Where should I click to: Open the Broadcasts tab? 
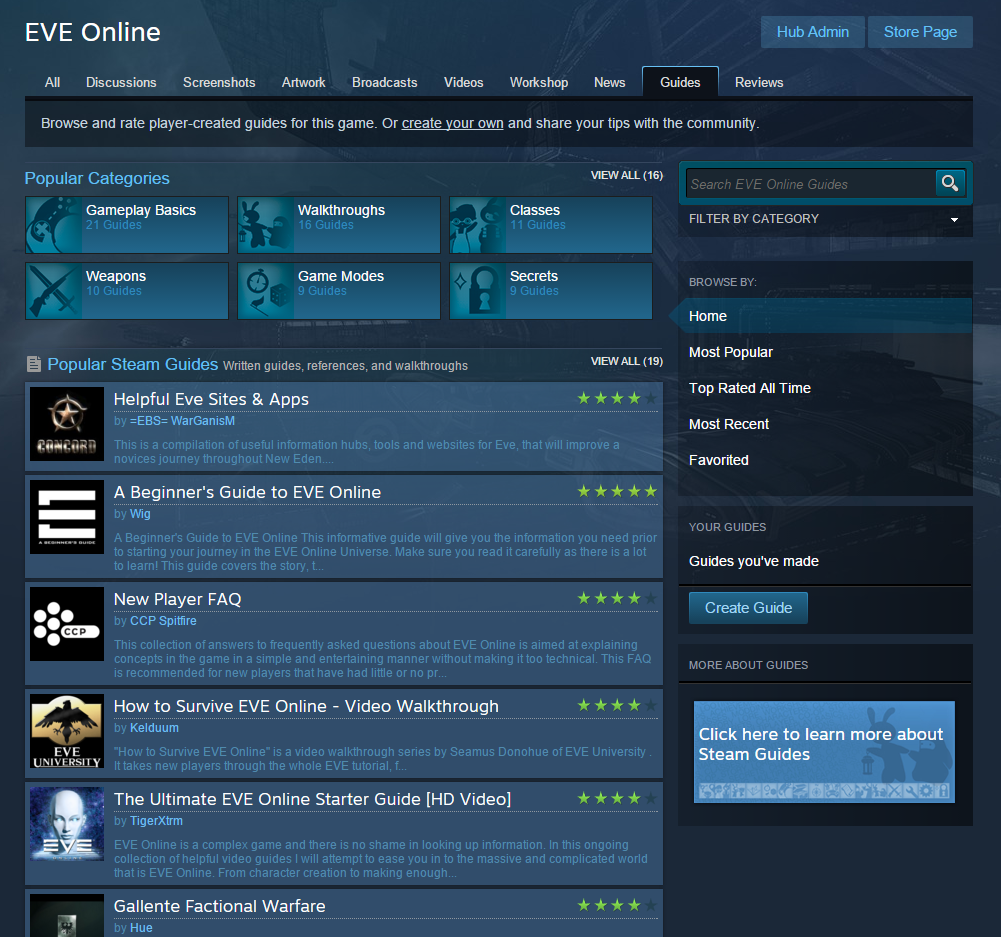(385, 82)
